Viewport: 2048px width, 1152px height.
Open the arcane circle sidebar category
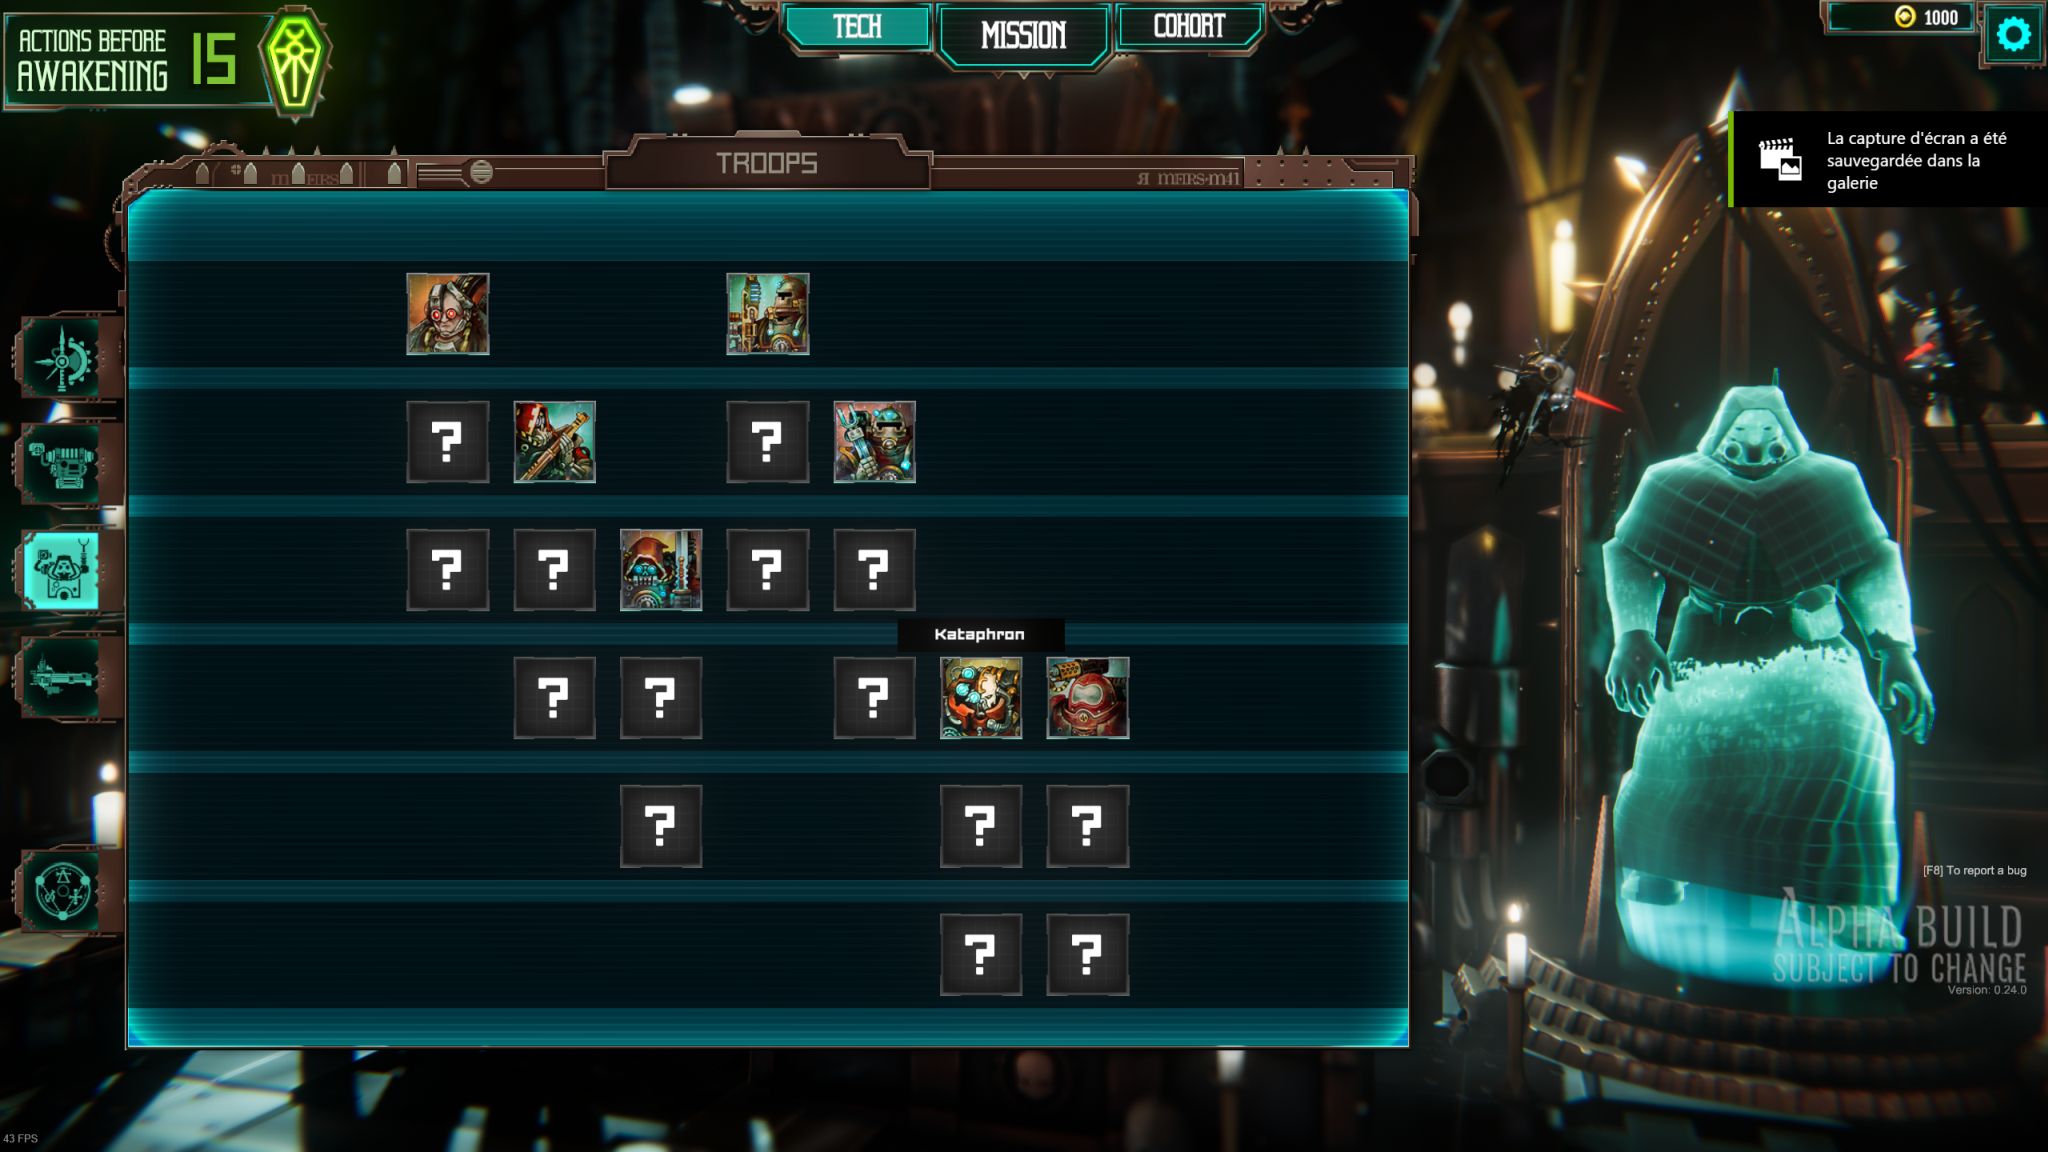pos(63,890)
